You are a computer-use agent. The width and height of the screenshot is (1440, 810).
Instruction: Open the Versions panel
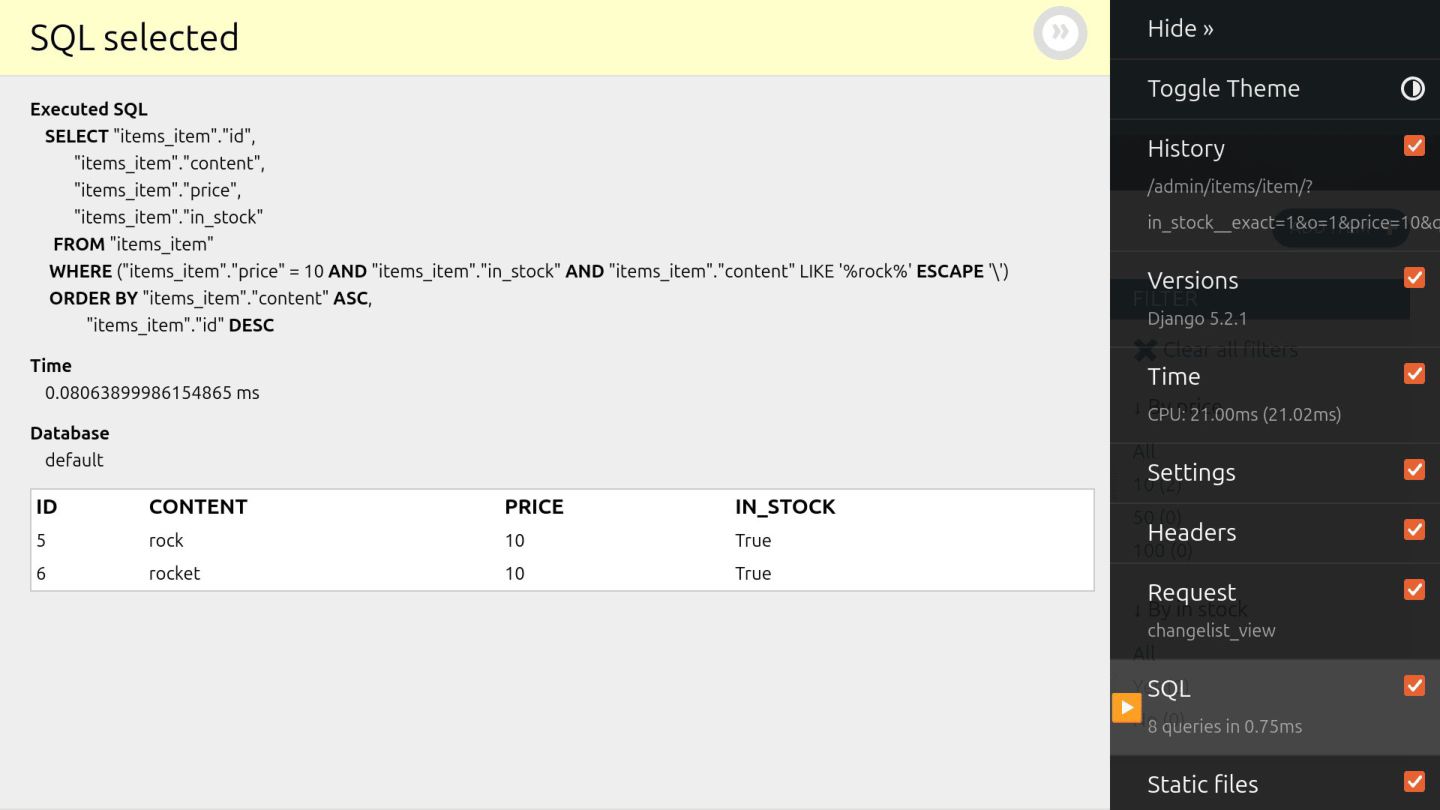[x=1192, y=281]
